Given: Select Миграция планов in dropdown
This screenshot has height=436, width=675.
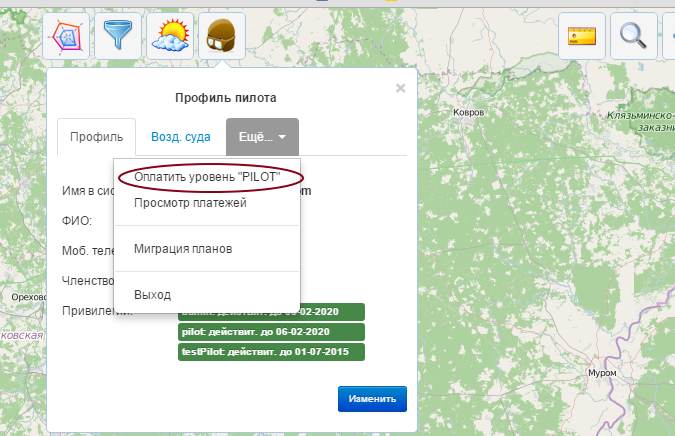Looking at the screenshot, I should click(x=183, y=248).
